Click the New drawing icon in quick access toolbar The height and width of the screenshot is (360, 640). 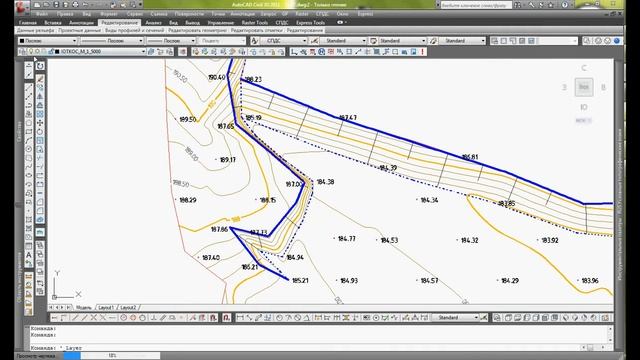37,5
